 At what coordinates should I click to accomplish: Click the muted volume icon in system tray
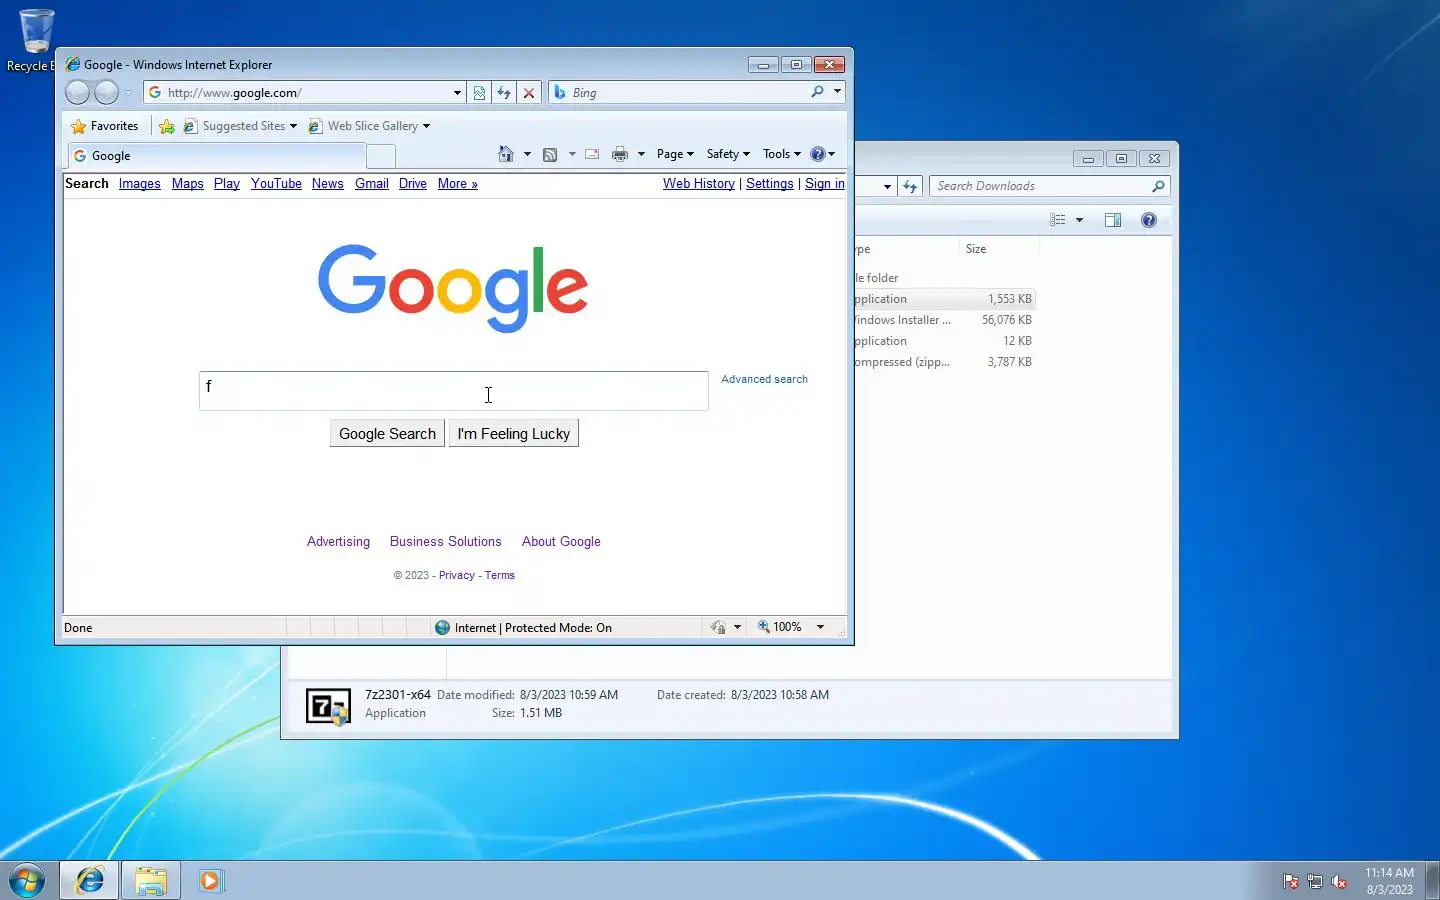[1339, 881]
